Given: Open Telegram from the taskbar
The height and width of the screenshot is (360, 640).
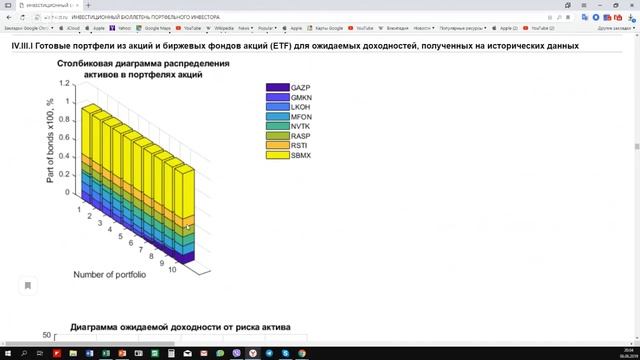Looking at the screenshot, I should pyautogui.click(x=269, y=353).
